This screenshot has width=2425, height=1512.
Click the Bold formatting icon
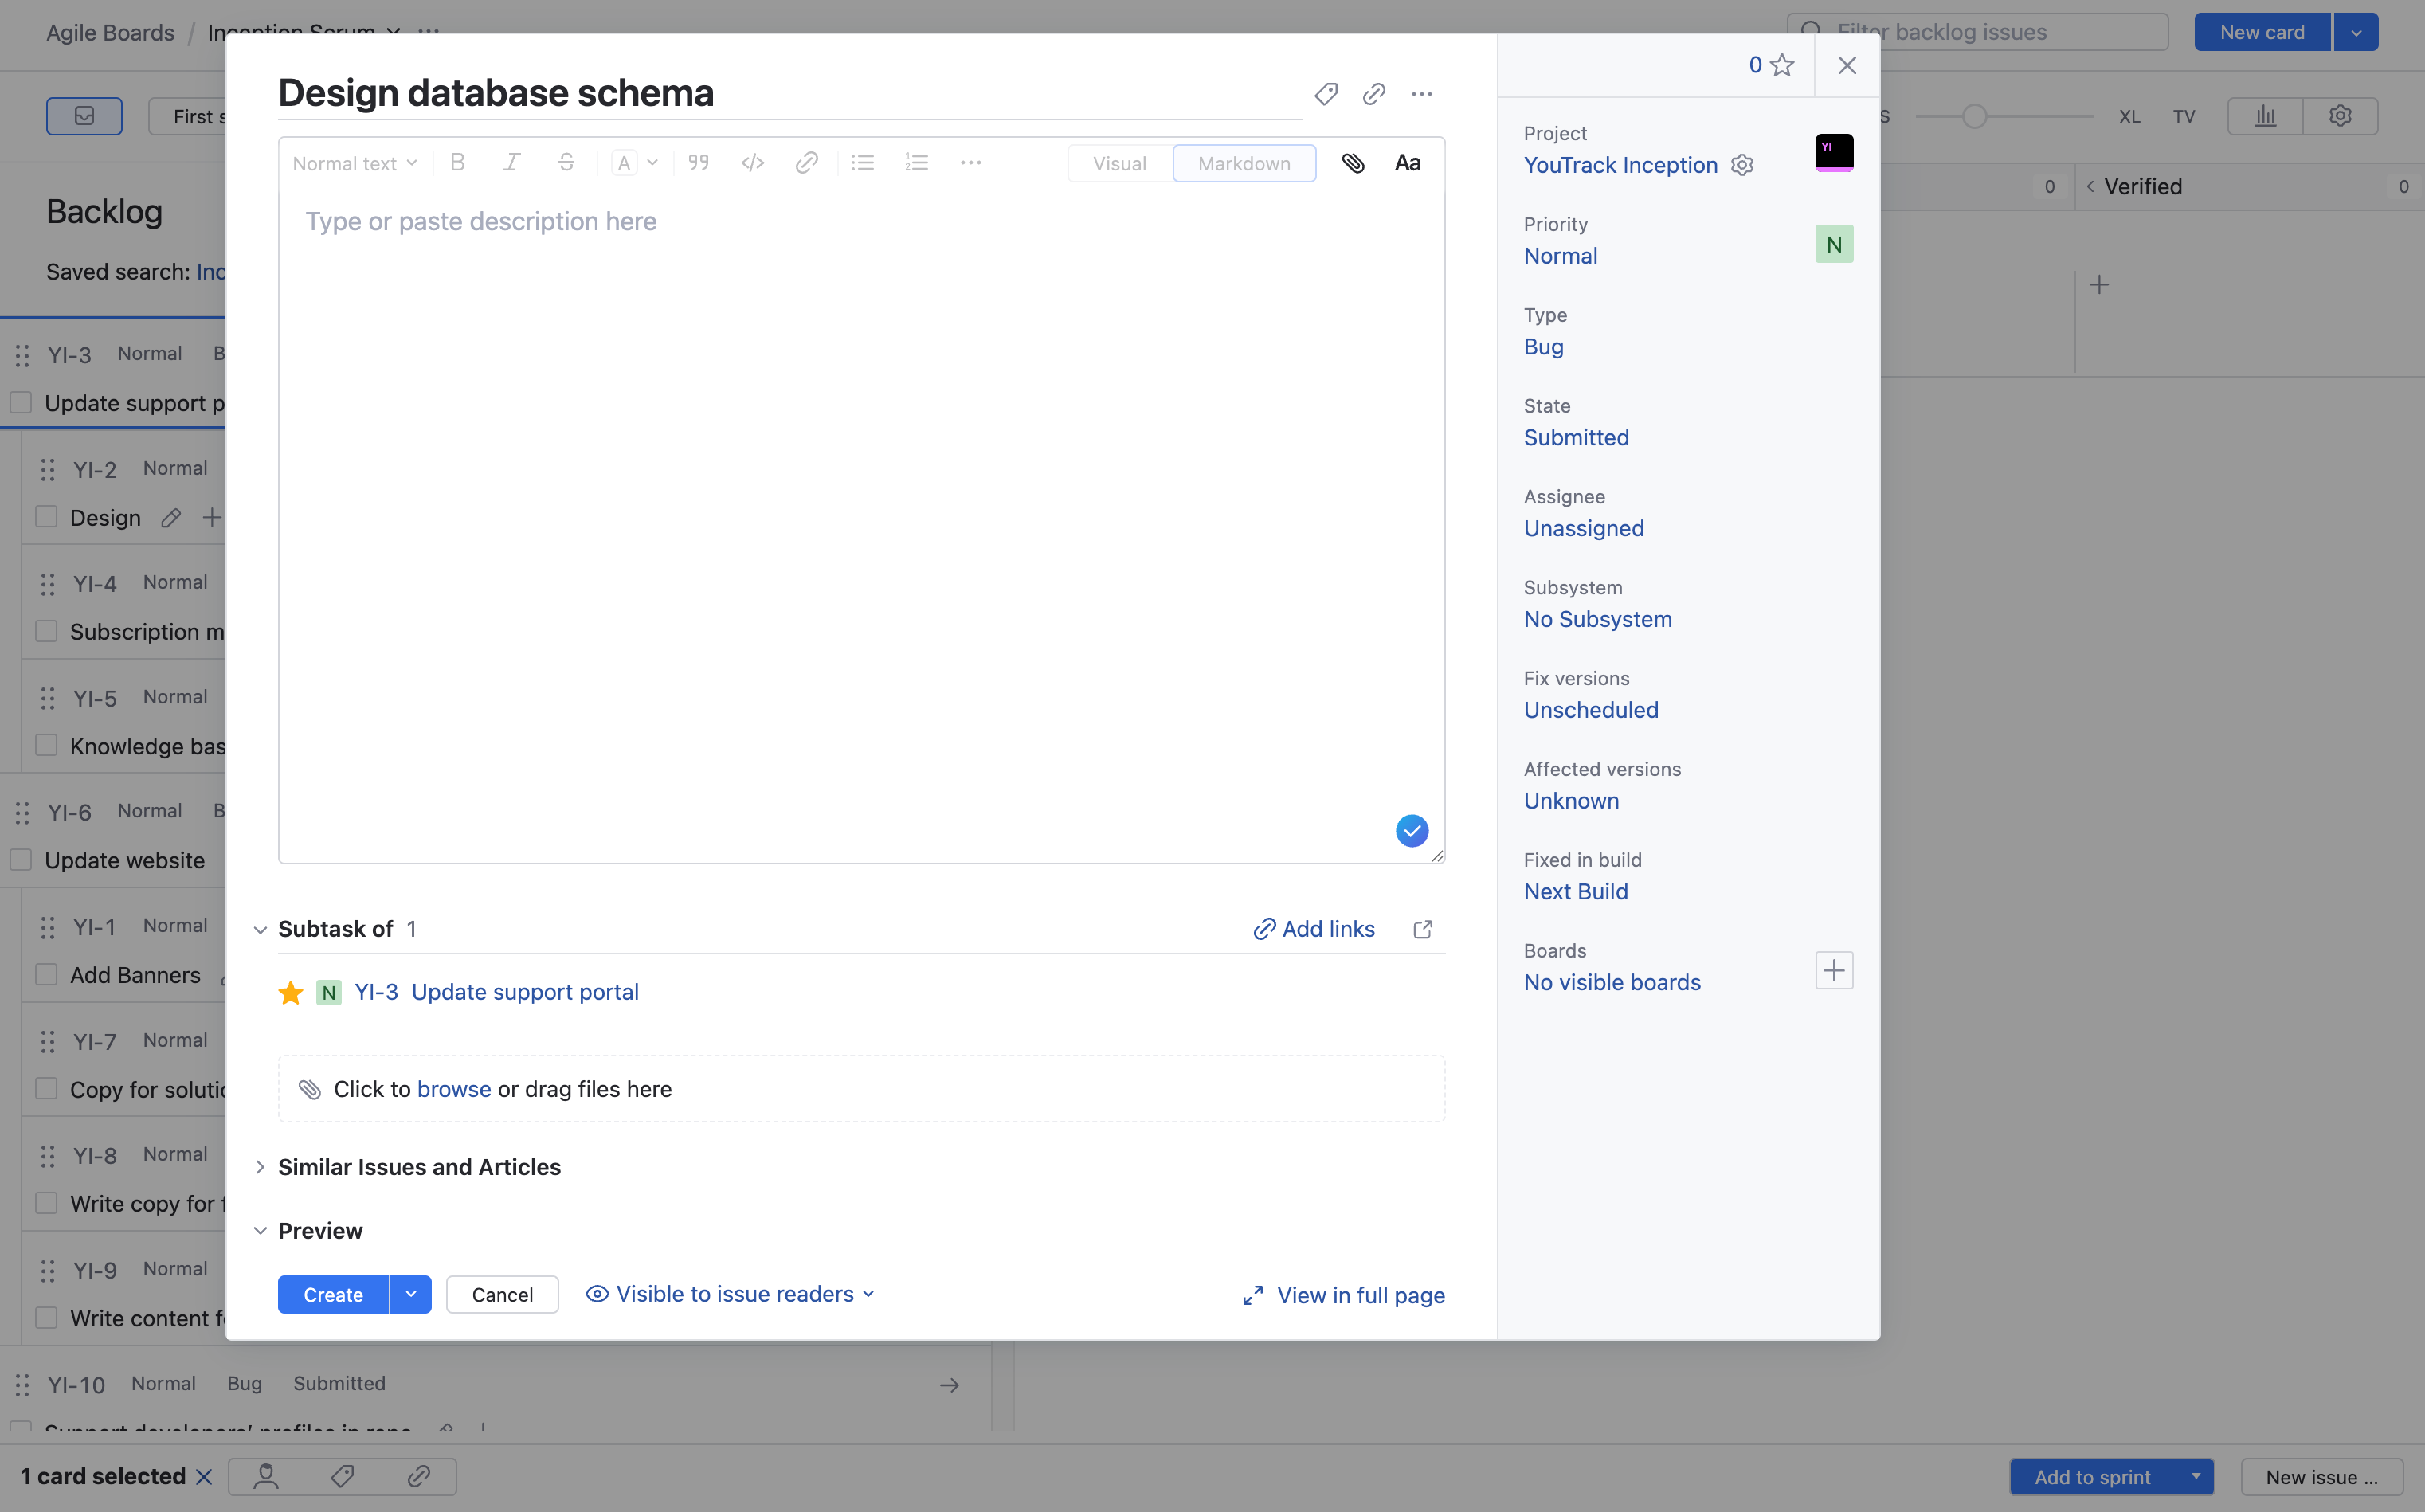458,163
